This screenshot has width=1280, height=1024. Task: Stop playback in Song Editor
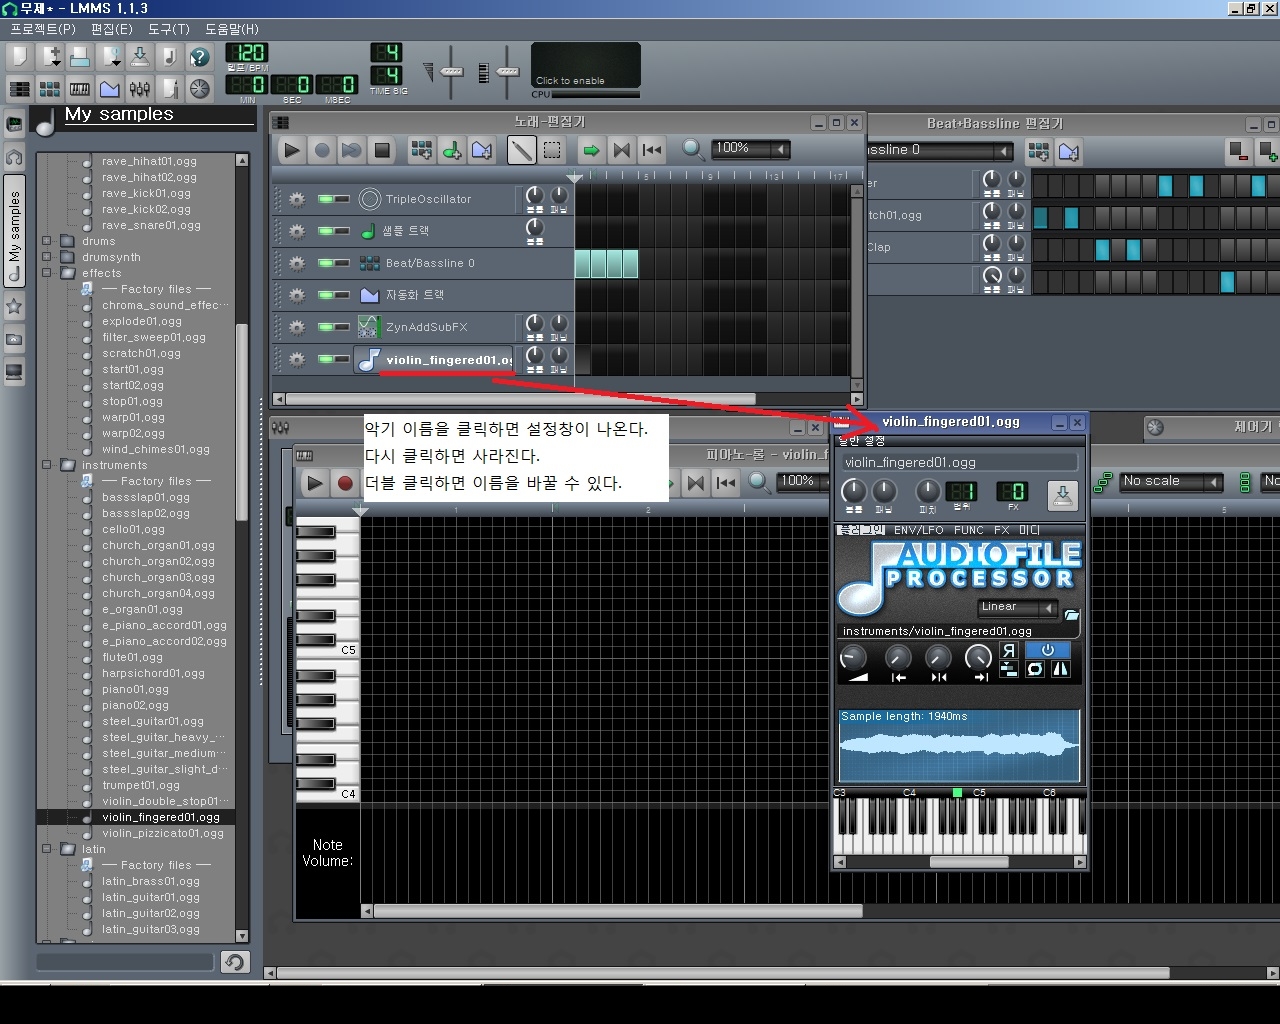(x=381, y=151)
